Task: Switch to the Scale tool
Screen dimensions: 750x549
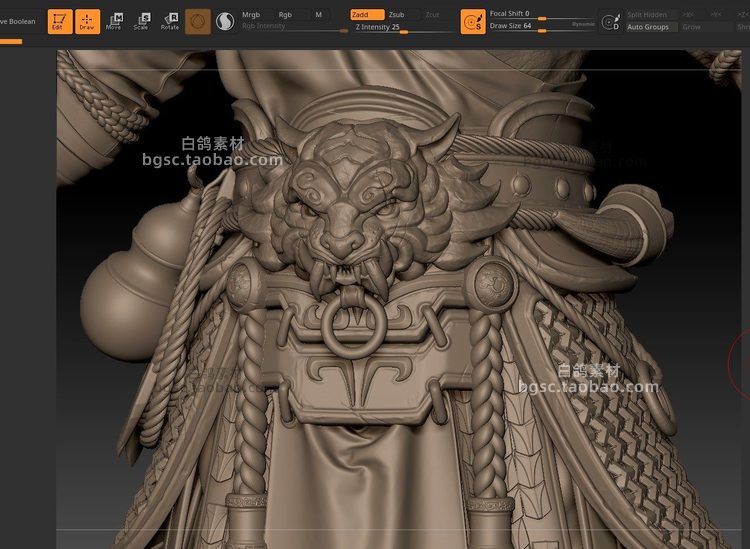Action: [x=143, y=21]
